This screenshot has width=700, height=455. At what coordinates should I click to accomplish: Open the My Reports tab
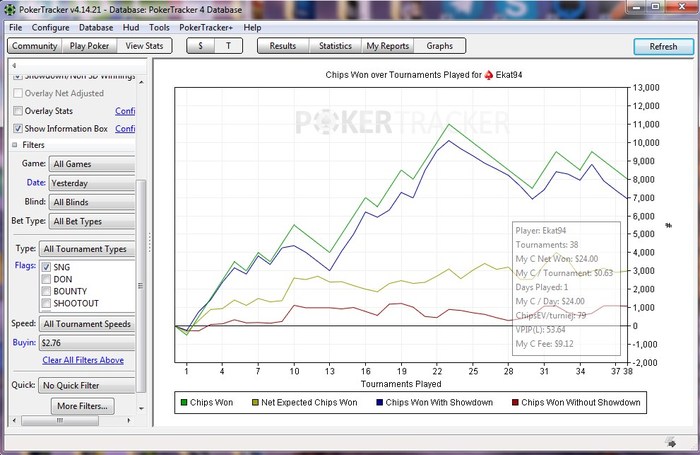click(388, 46)
